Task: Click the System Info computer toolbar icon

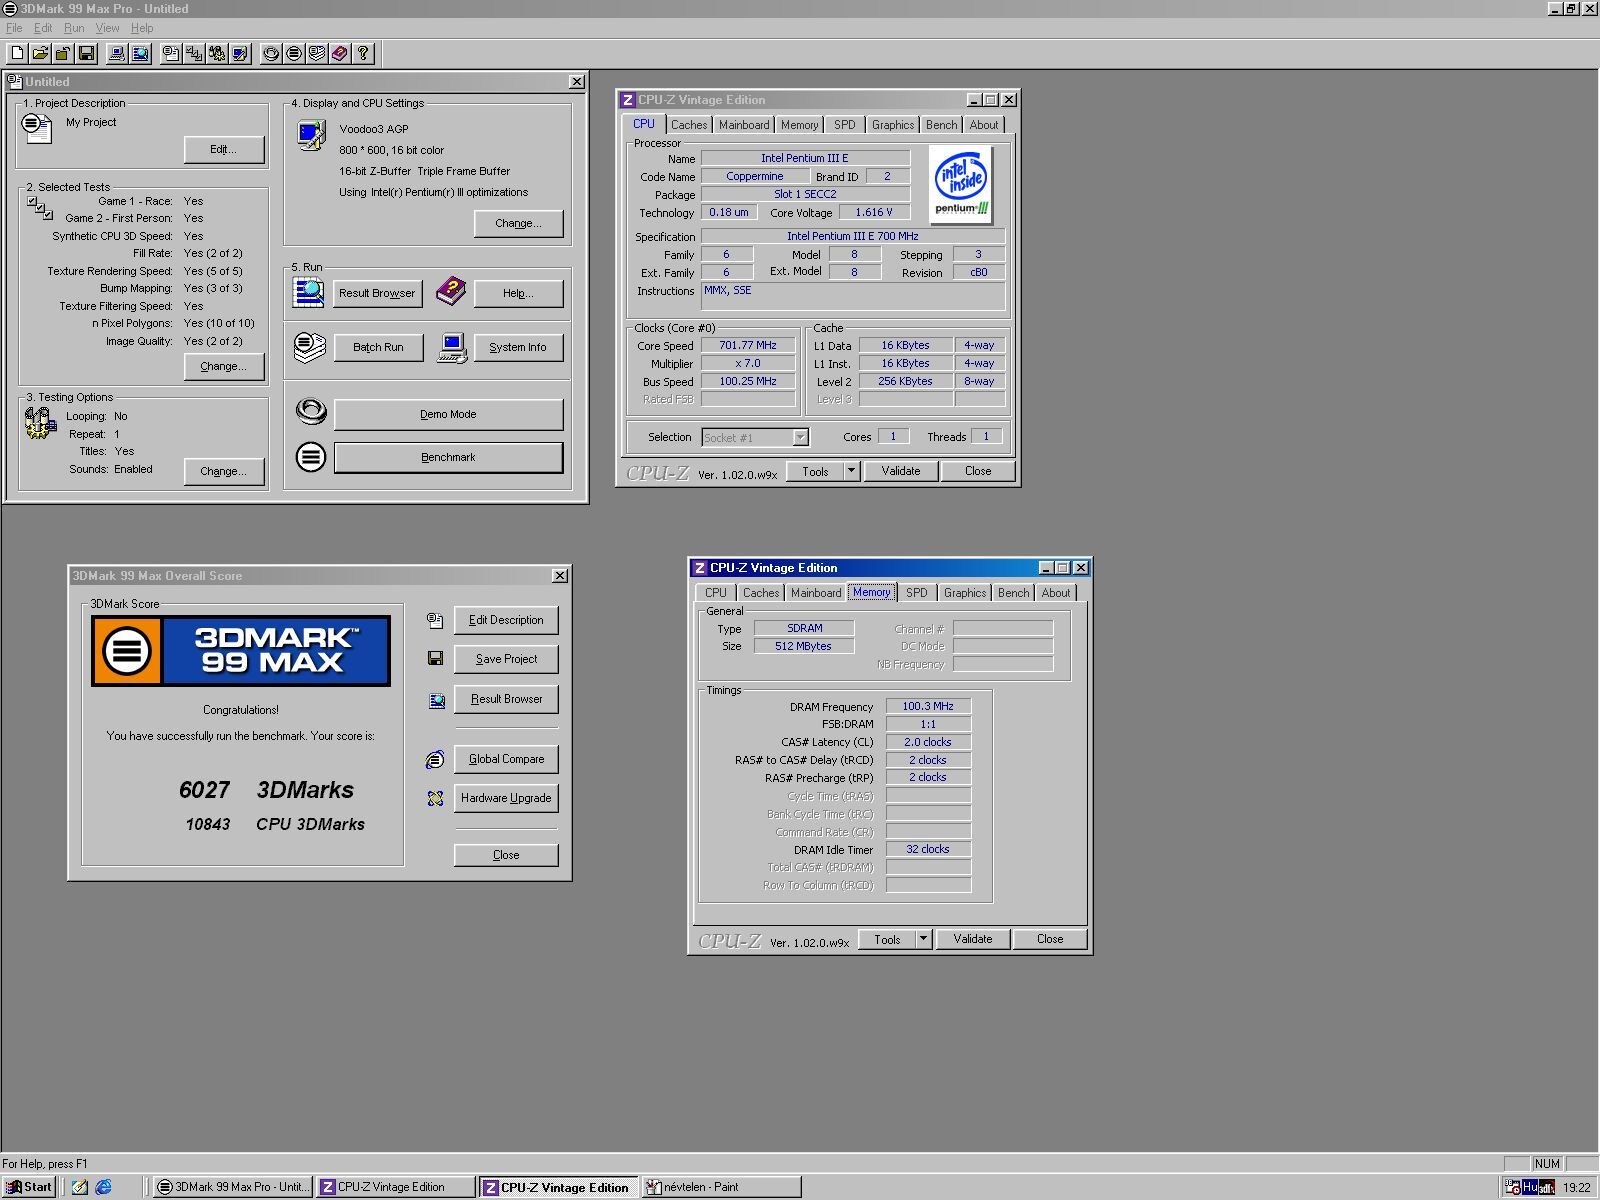Action: [117, 53]
